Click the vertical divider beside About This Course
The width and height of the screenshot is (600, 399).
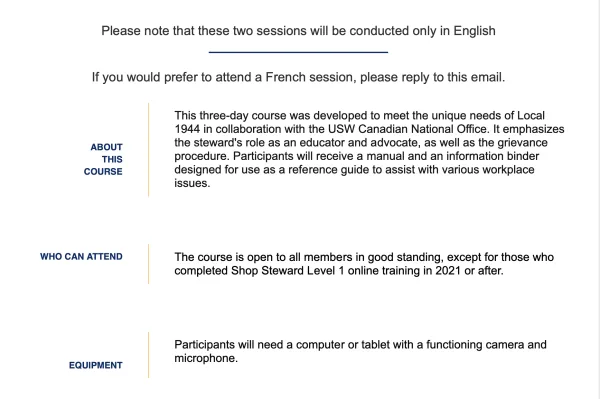(x=148, y=150)
